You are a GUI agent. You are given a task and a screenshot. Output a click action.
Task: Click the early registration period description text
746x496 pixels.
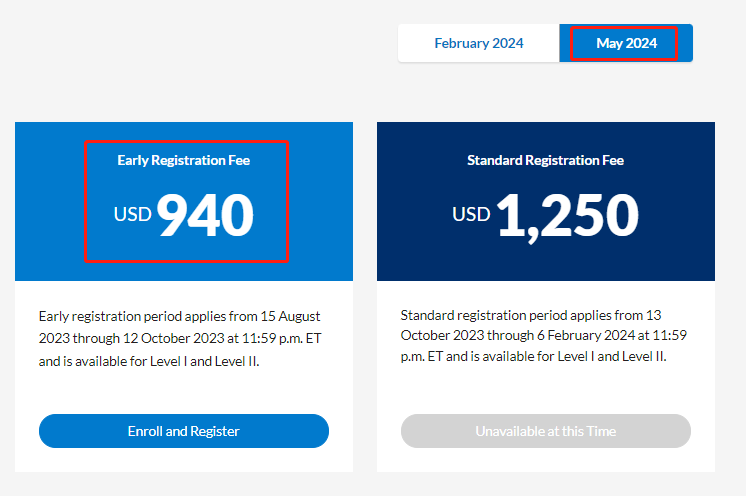click(x=180, y=339)
